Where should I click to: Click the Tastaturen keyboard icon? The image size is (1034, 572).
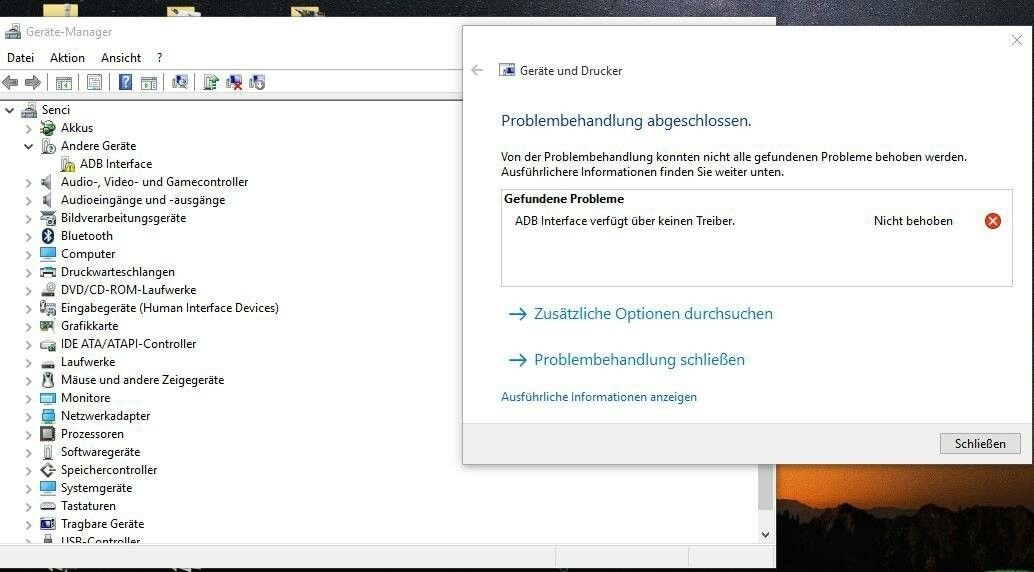click(x=47, y=506)
